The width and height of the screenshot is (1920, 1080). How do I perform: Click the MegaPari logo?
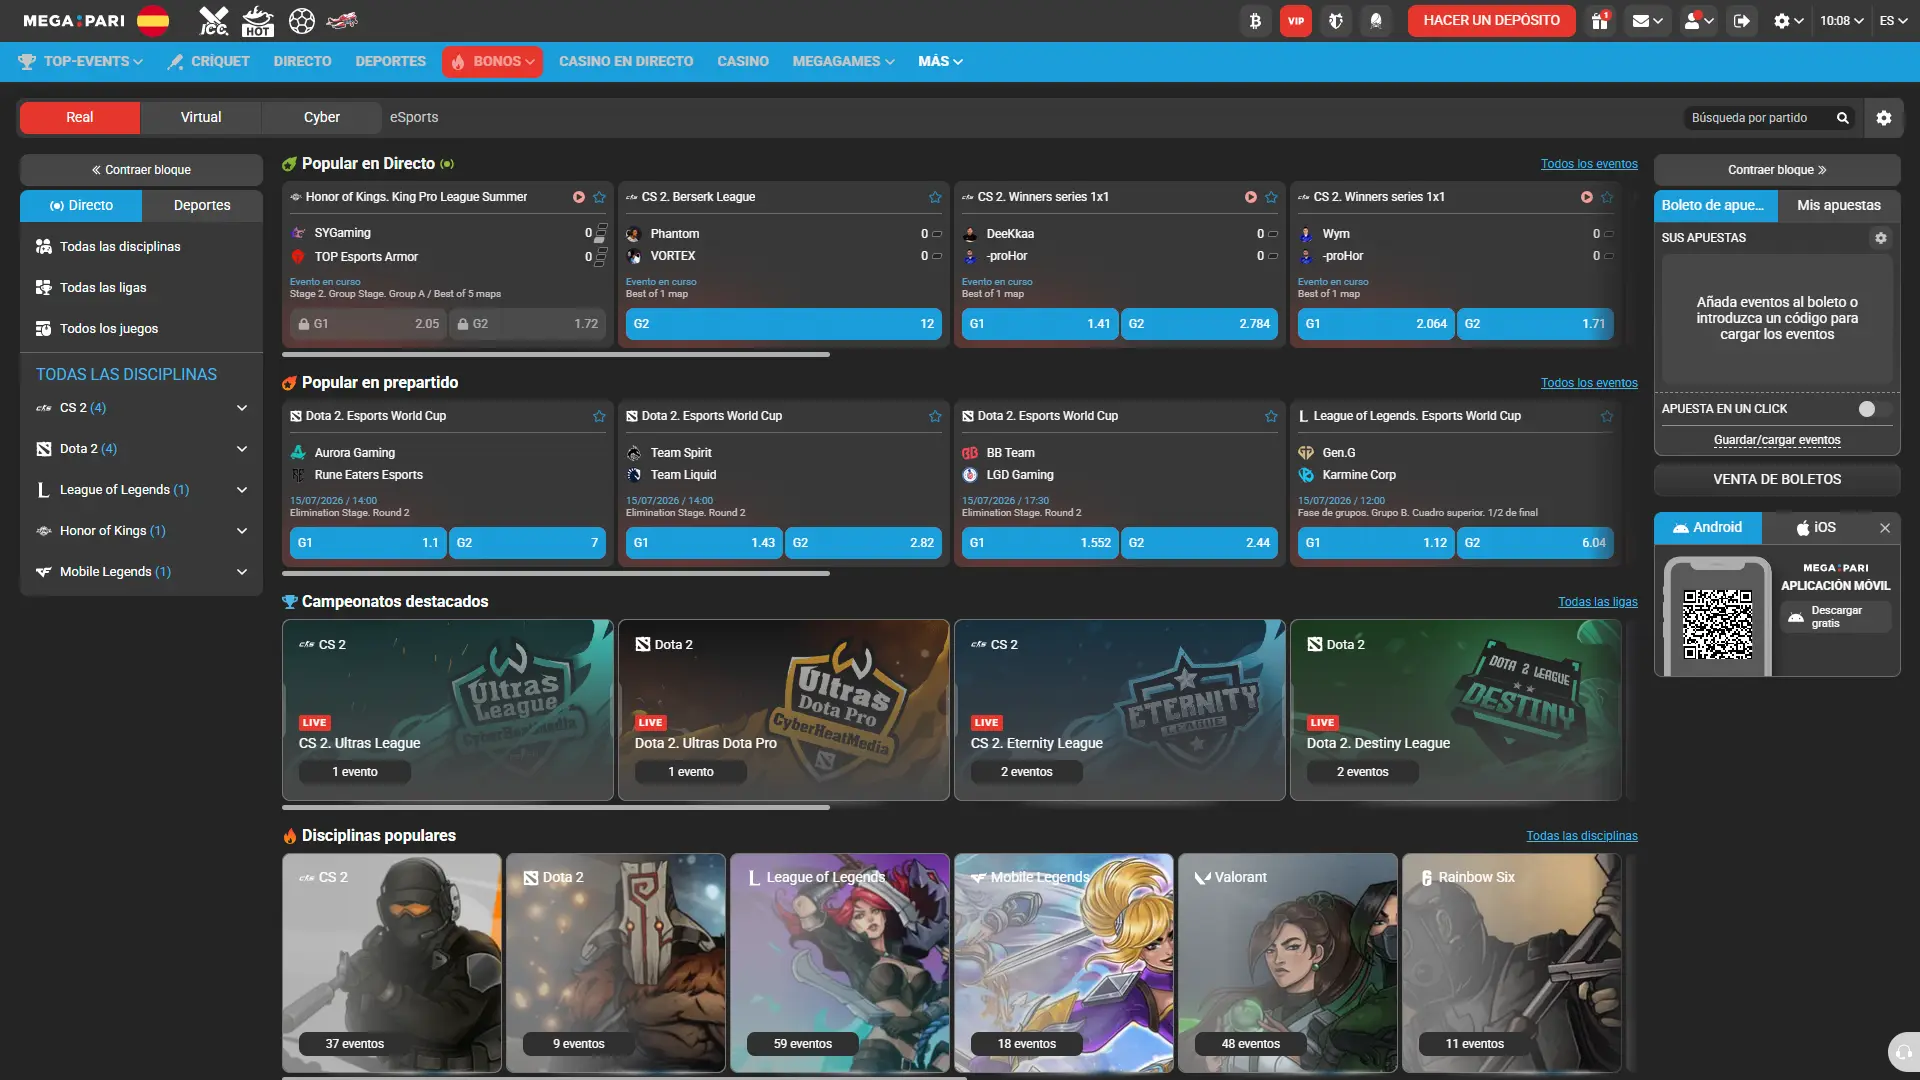[74, 20]
